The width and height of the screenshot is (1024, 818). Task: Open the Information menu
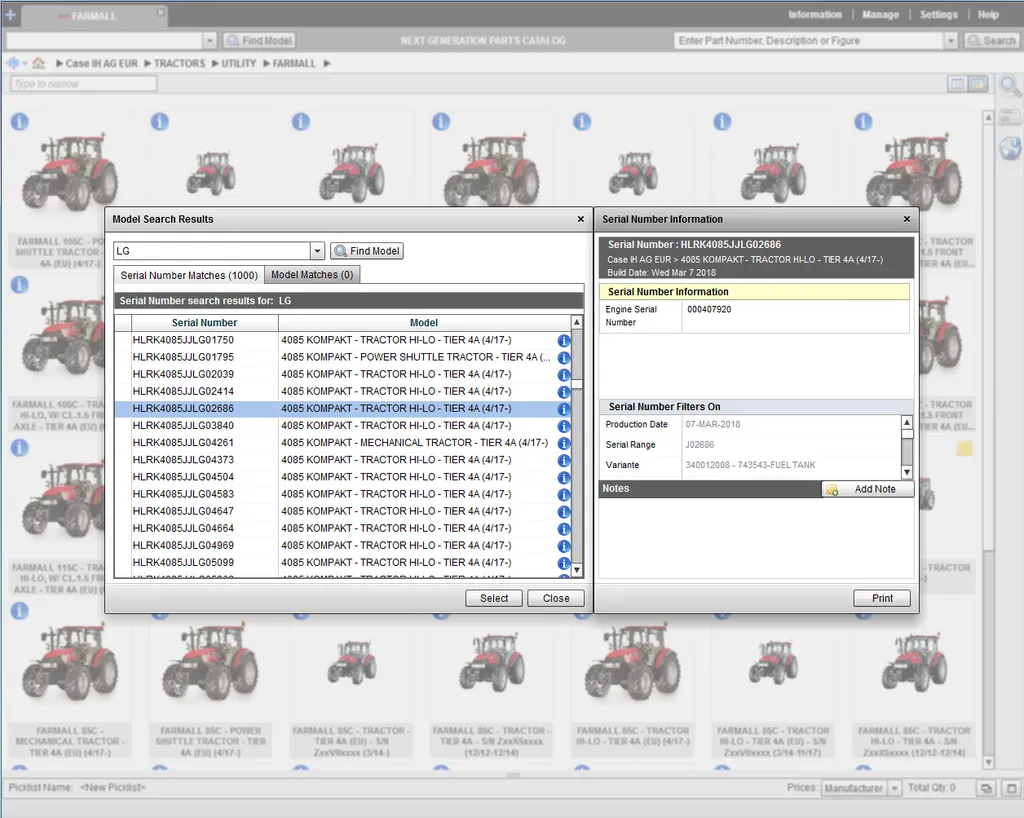pos(815,14)
